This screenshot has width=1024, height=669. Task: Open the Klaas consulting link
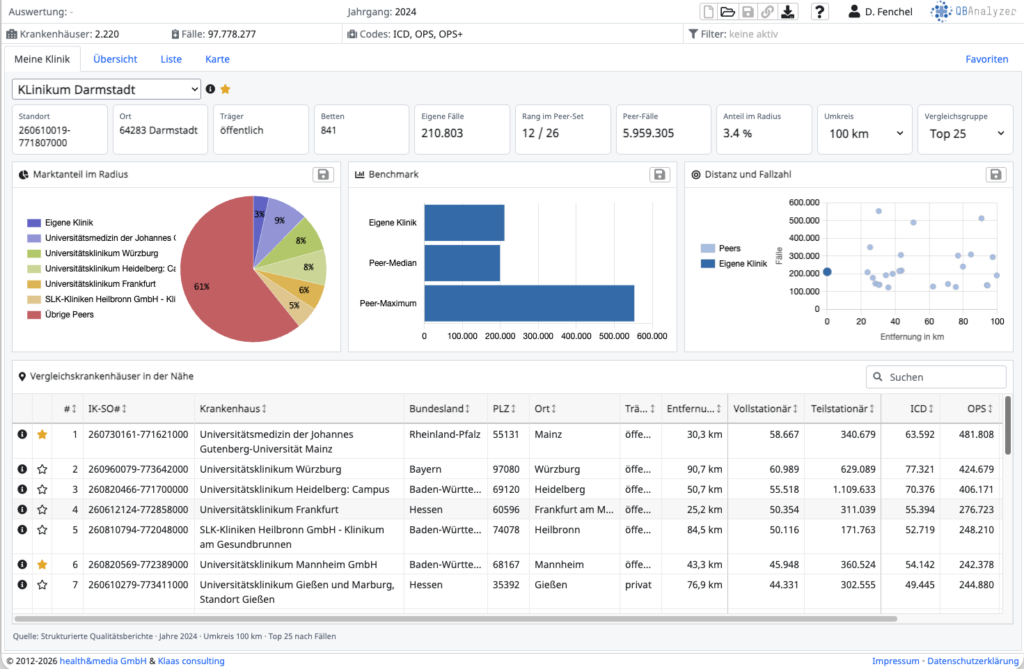pyautogui.click(x=191, y=661)
